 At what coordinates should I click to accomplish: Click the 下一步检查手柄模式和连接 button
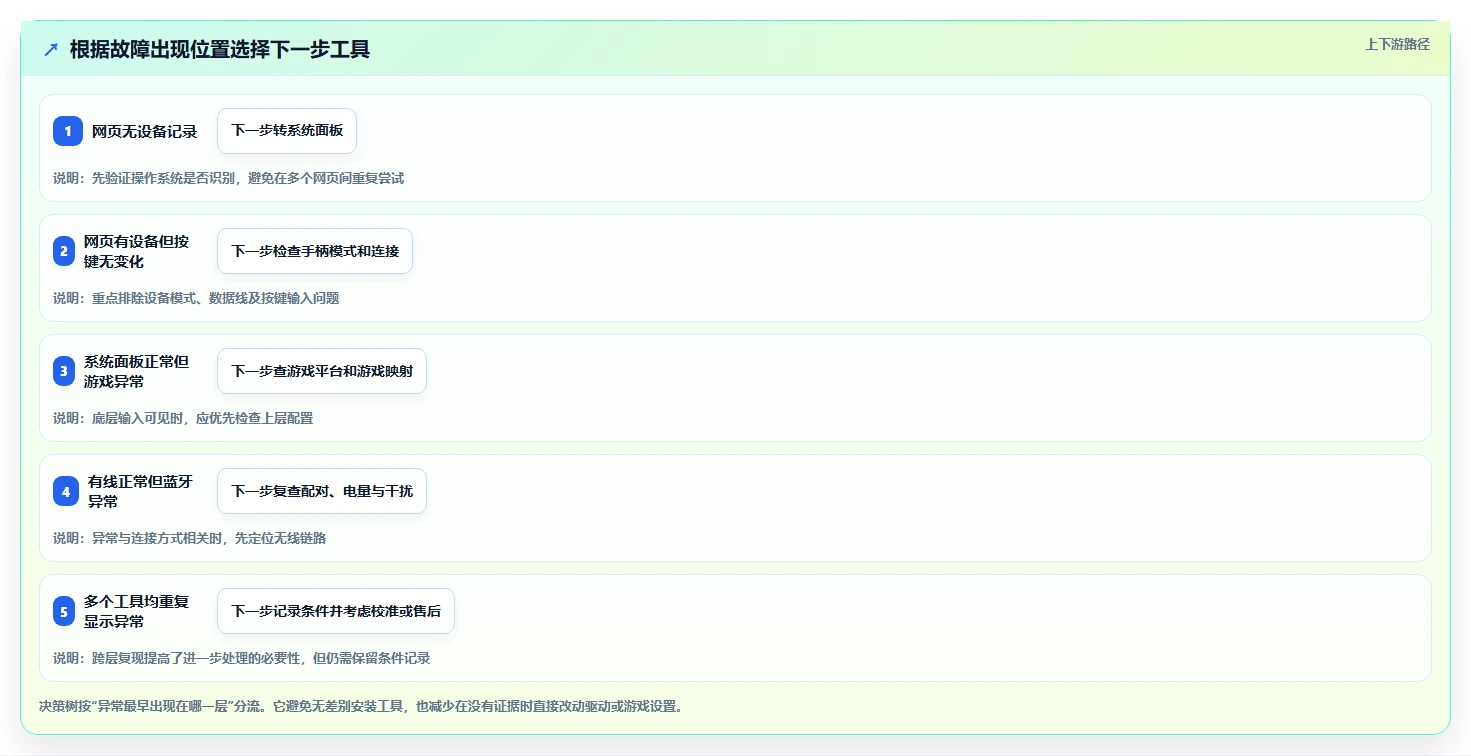(315, 251)
